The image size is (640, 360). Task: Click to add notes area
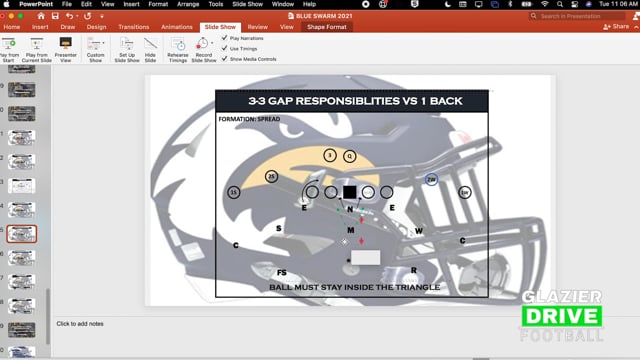point(80,324)
